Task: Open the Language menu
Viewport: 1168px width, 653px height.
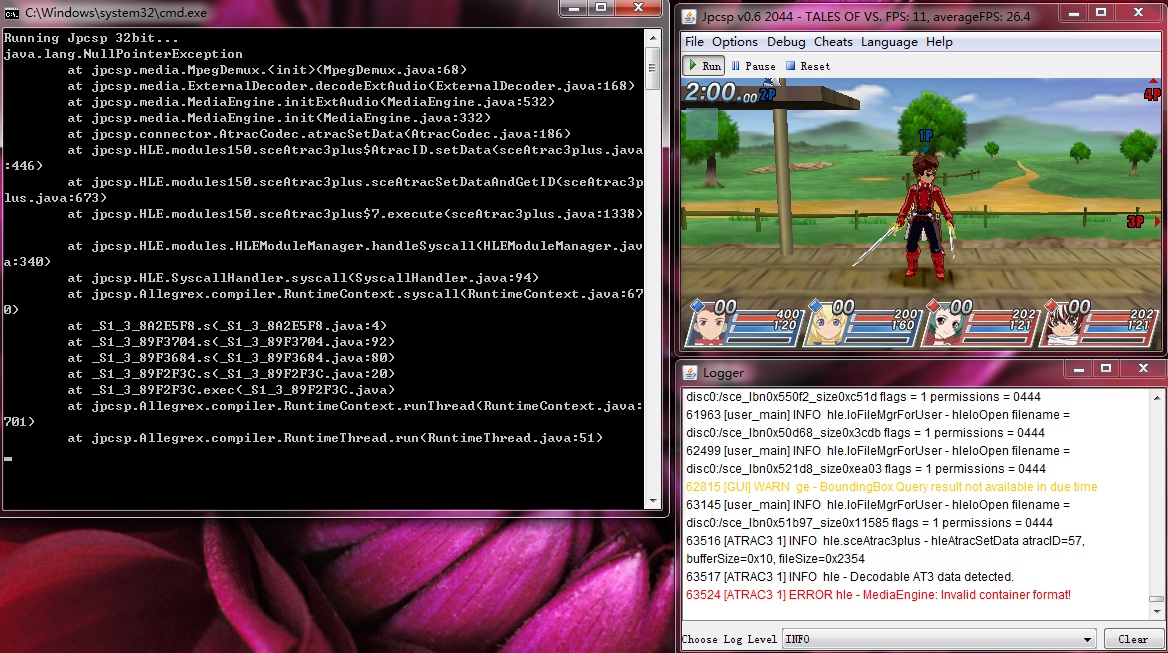Action: [889, 42]
